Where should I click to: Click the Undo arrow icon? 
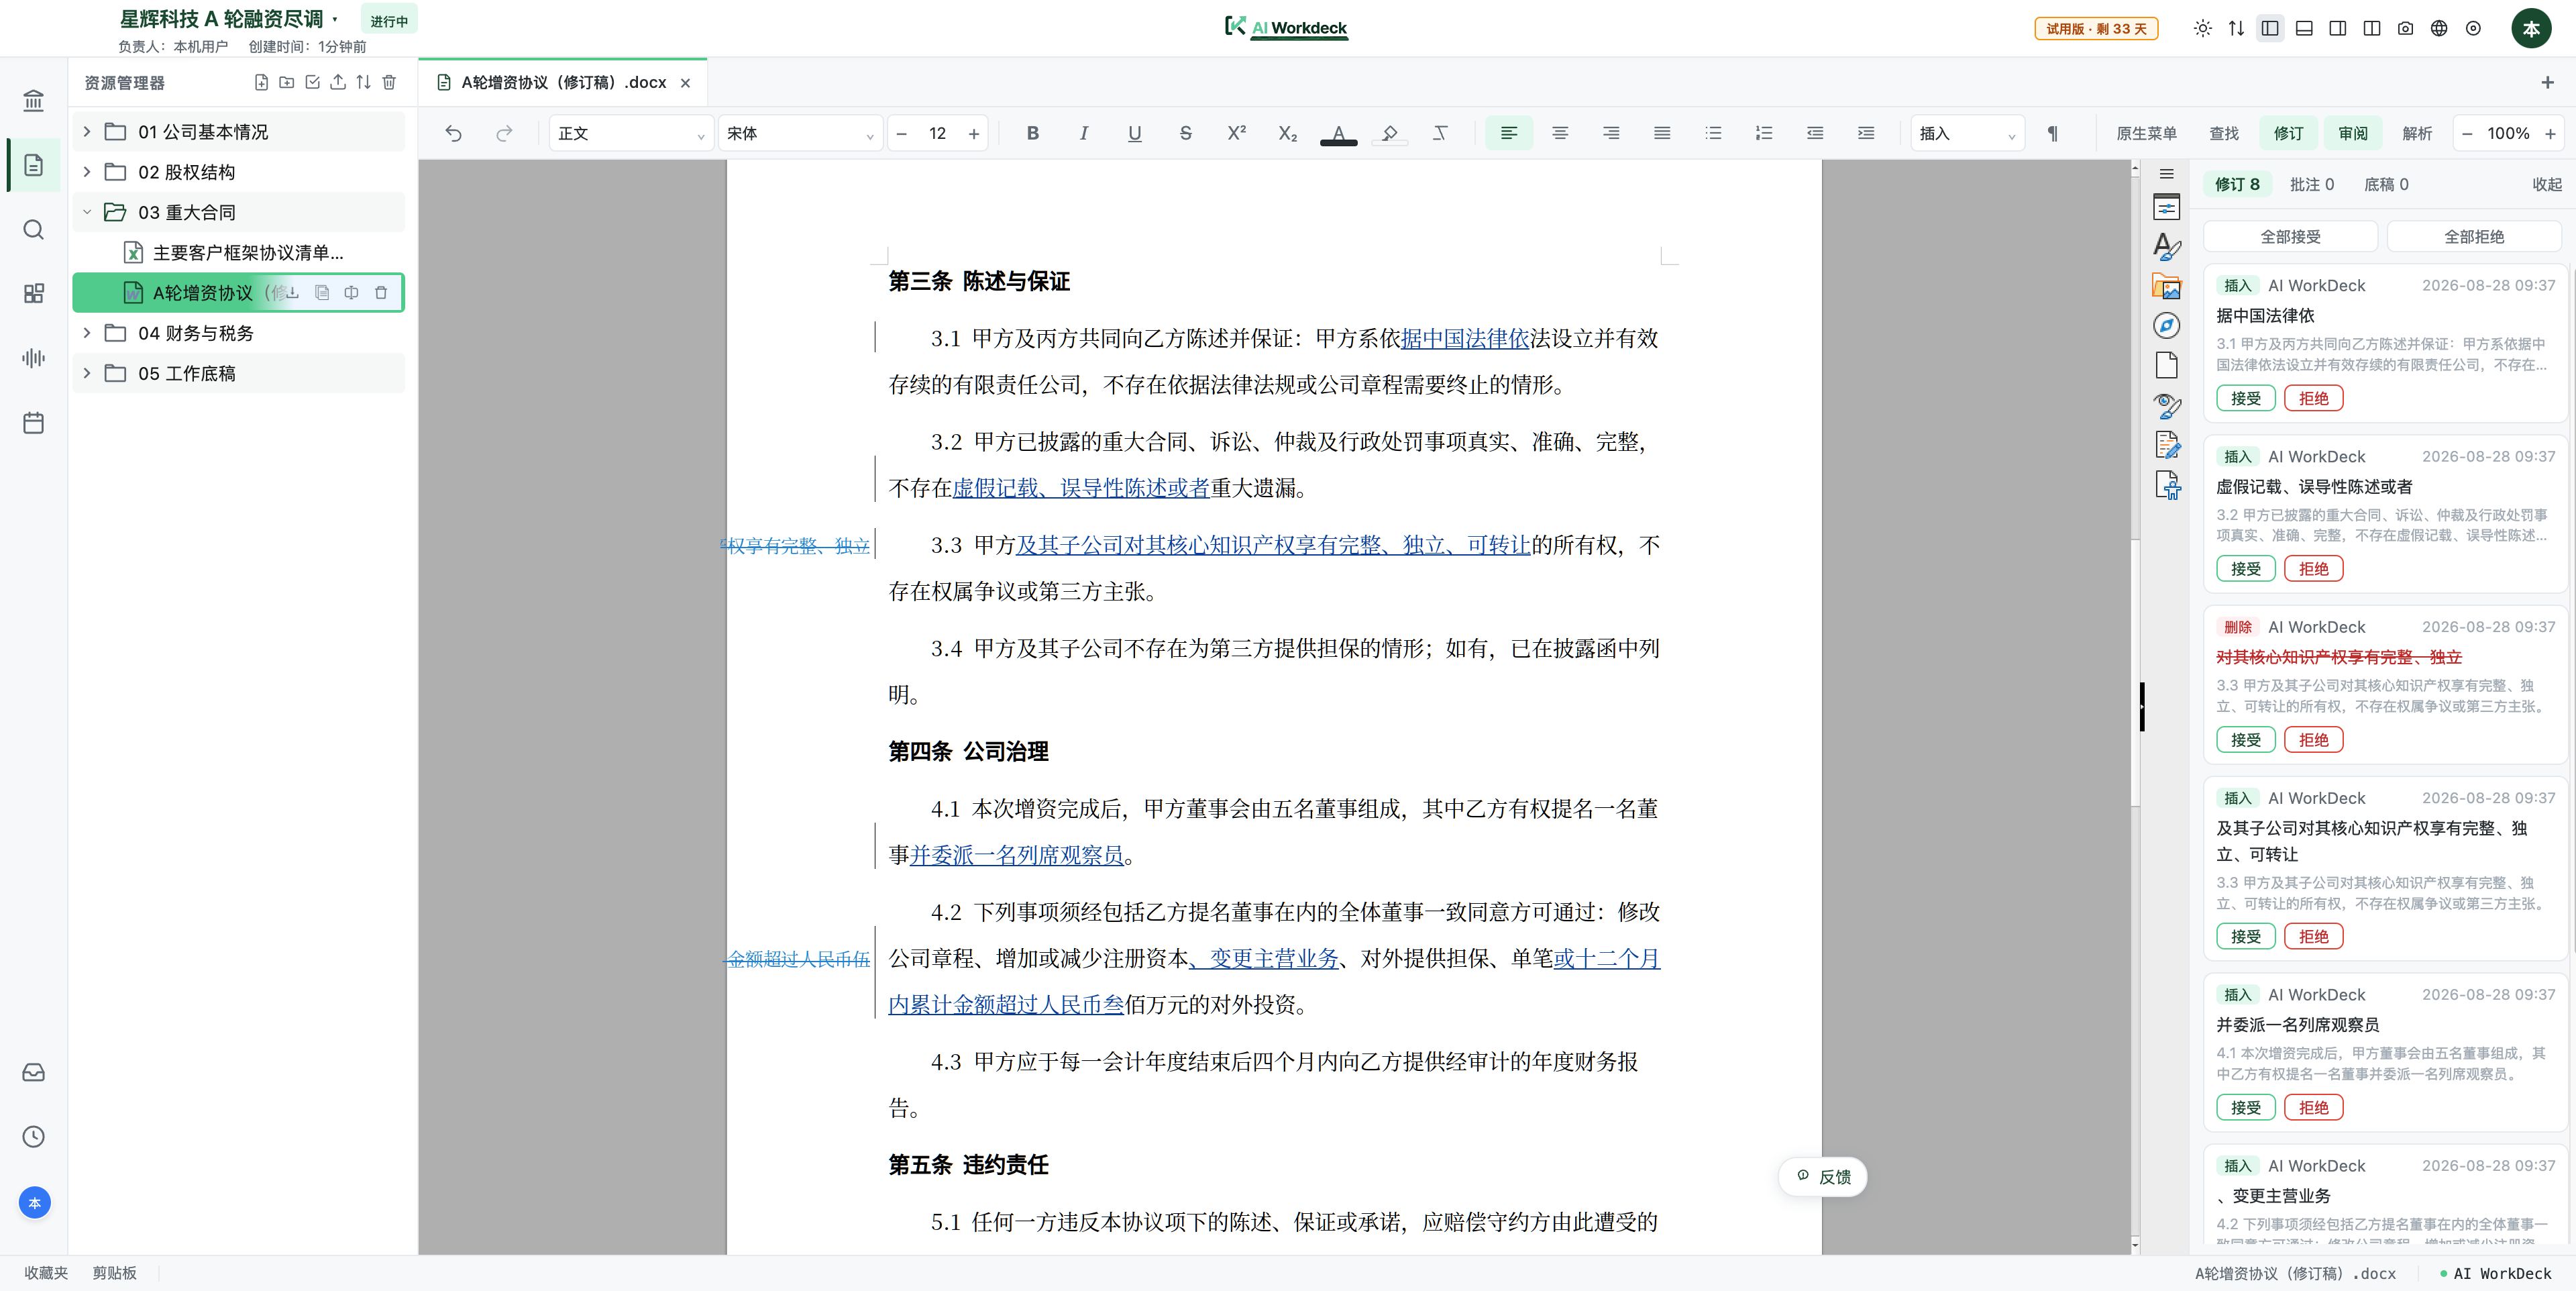(x=453, y=134)
